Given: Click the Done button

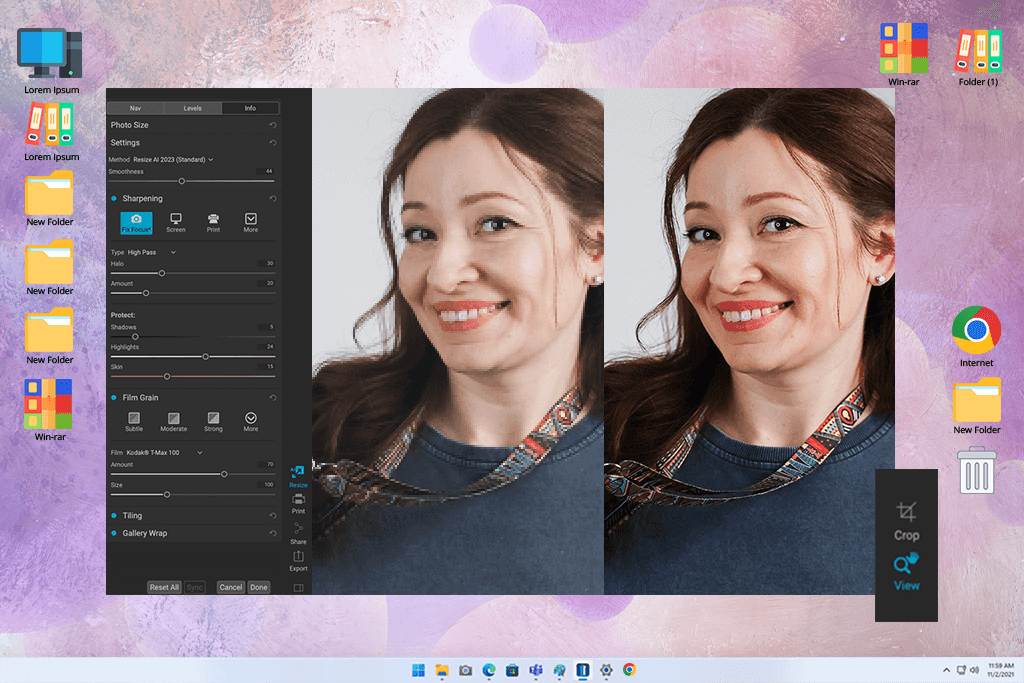Looking at the screenshot, I should (x=259, y=587).
